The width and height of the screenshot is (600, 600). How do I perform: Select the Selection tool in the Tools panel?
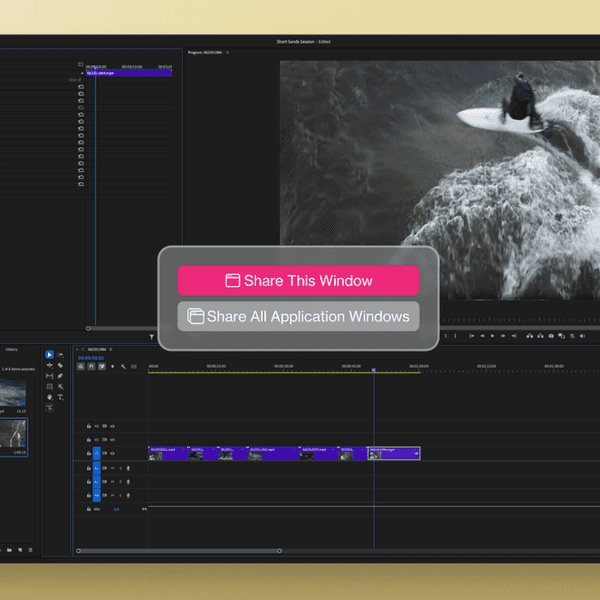click(x=49, y=355)
